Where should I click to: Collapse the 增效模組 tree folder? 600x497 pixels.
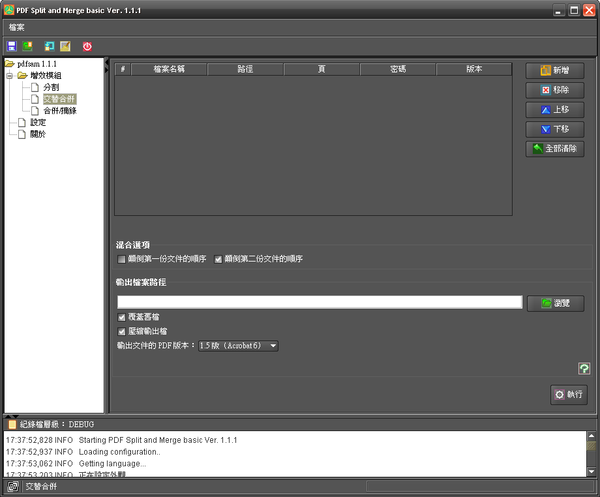(10, 76)
